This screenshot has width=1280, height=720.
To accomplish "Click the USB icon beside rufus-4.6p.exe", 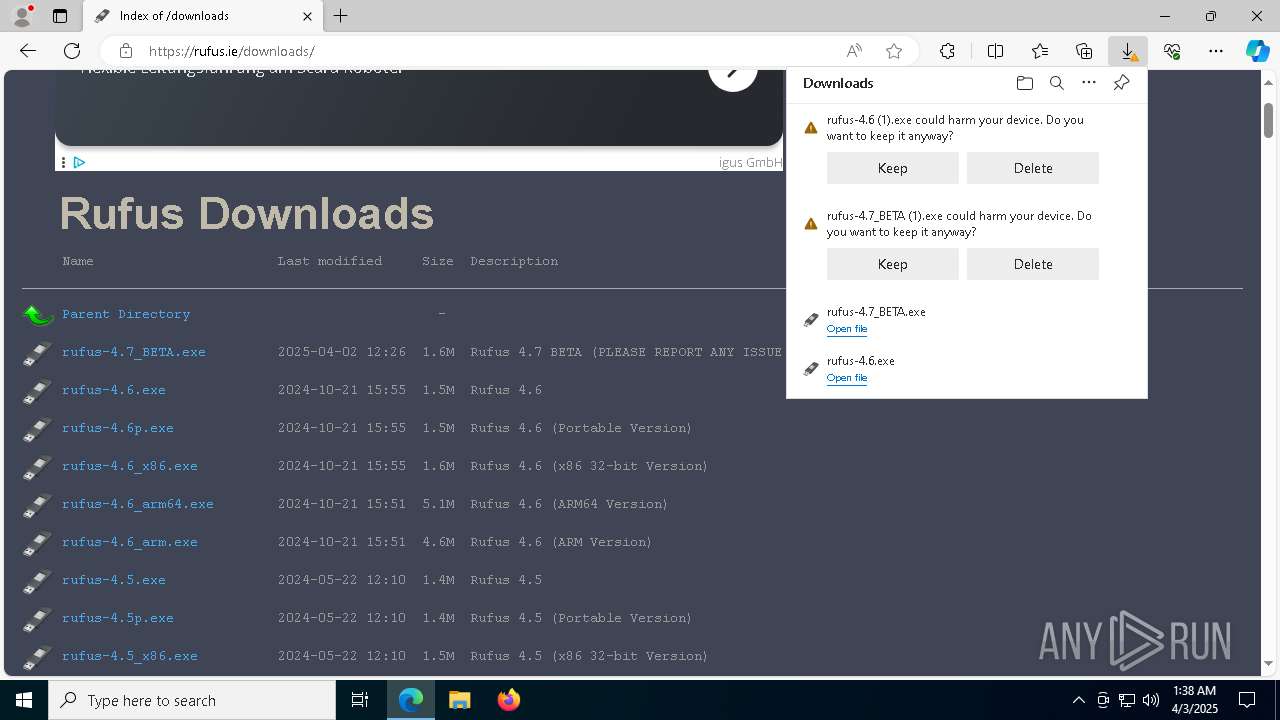I will [37, 429].
